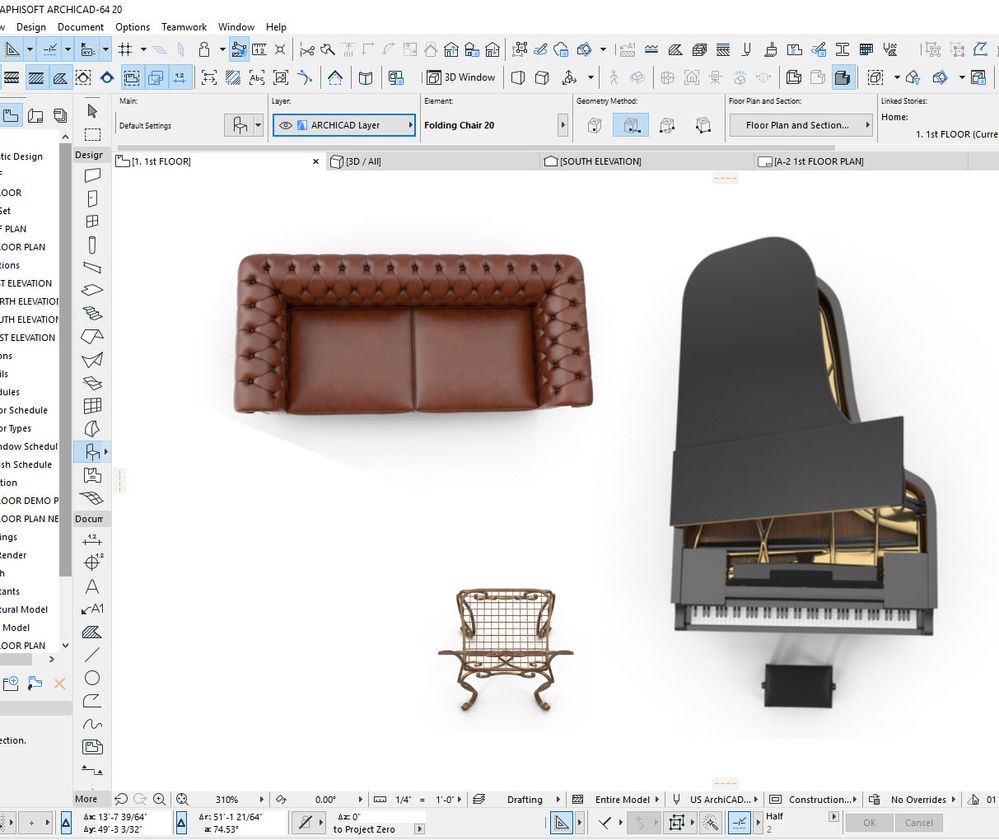Select the Wall tool
Screen dimensions: 999x840
click(x=92, y=175)
